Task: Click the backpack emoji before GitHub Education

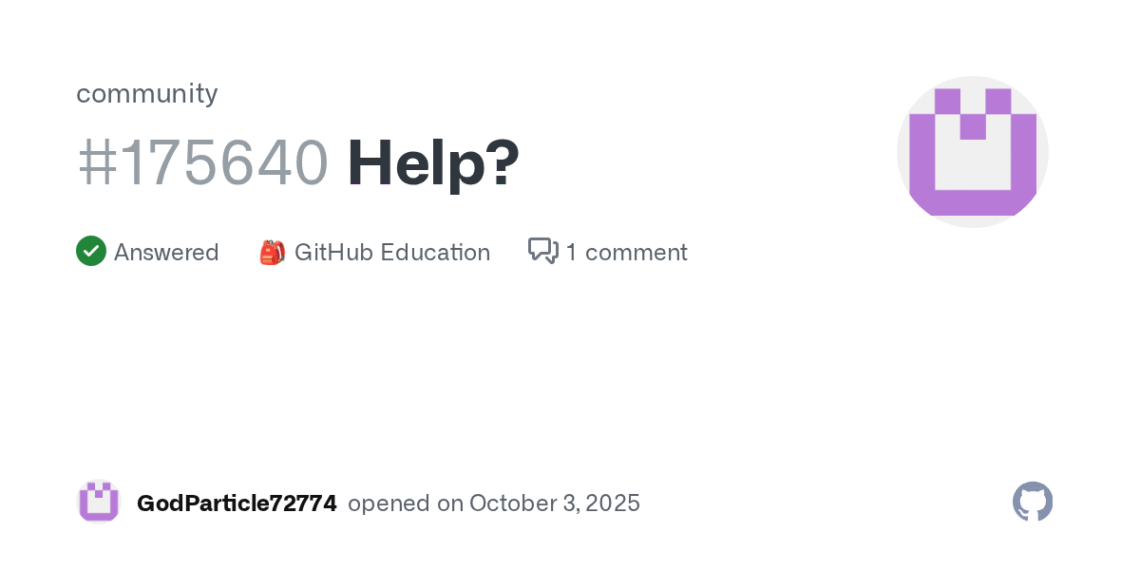Action: (272, 252)
